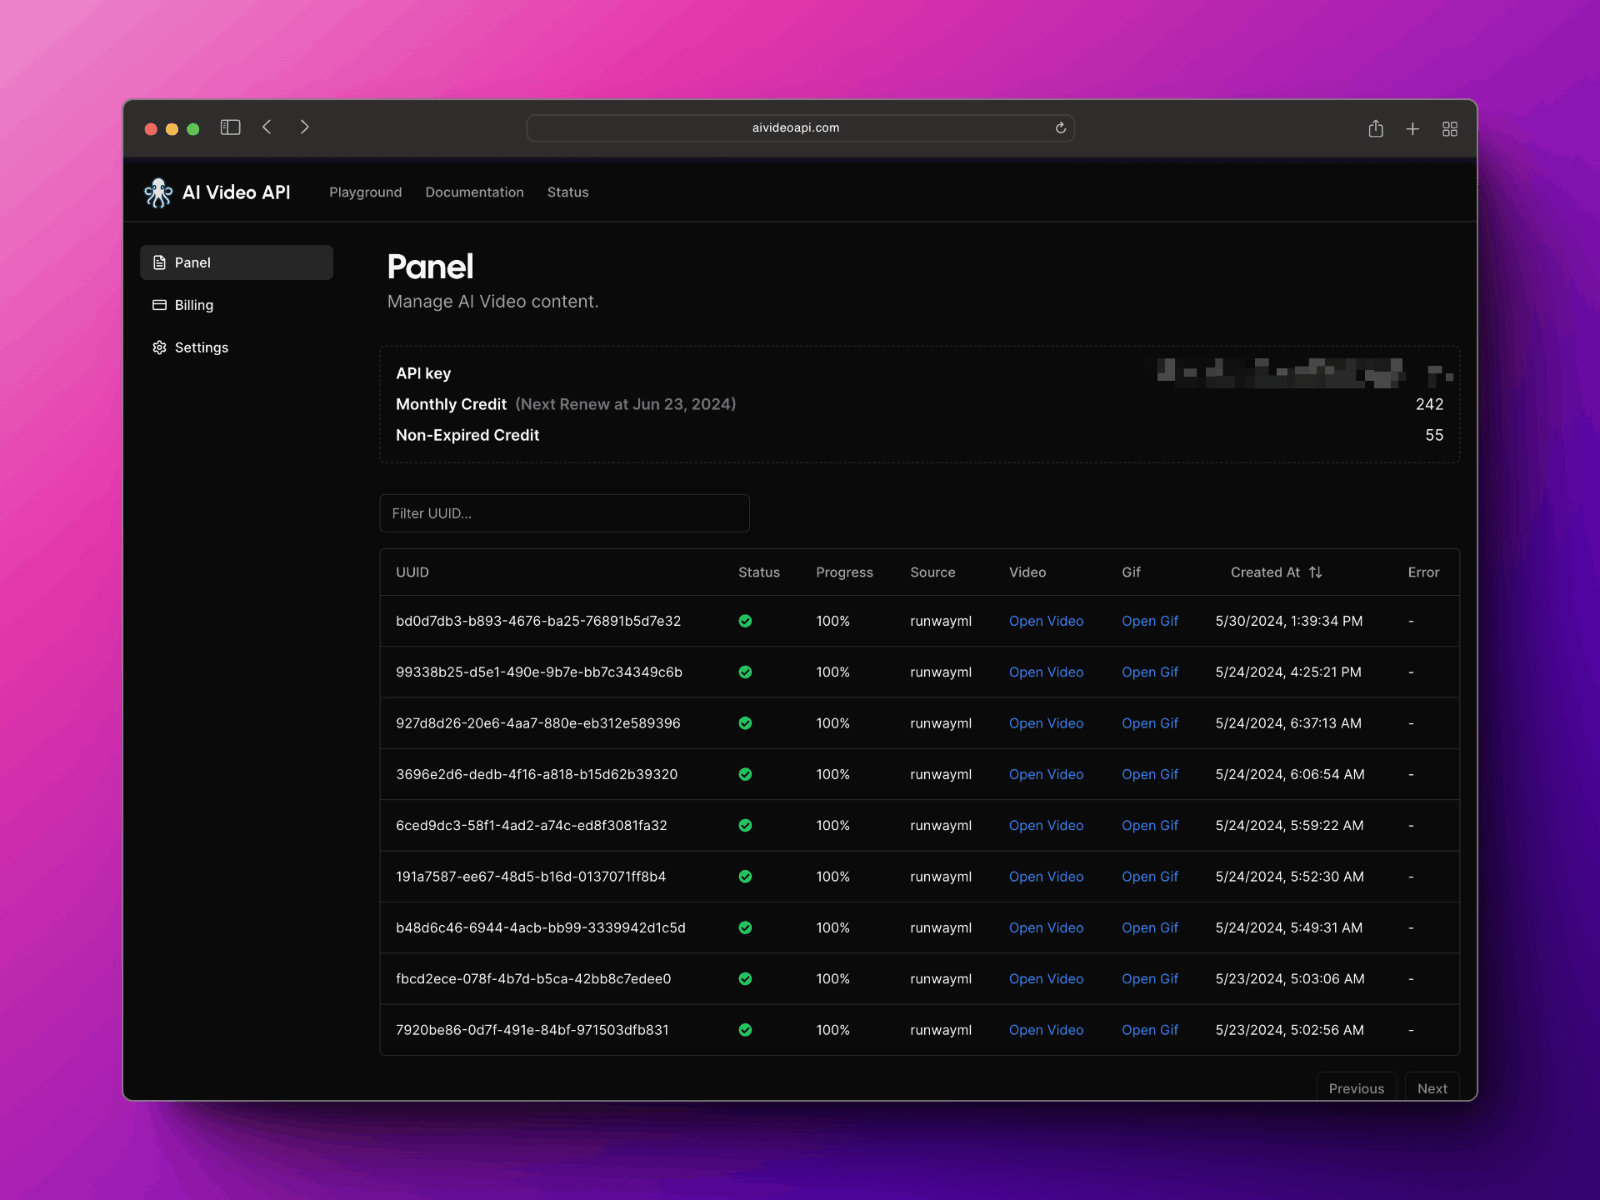This screenshot has width=1600, height=1200.
Task: Open a new tab with plus icon
Action: pos(1412,129)
